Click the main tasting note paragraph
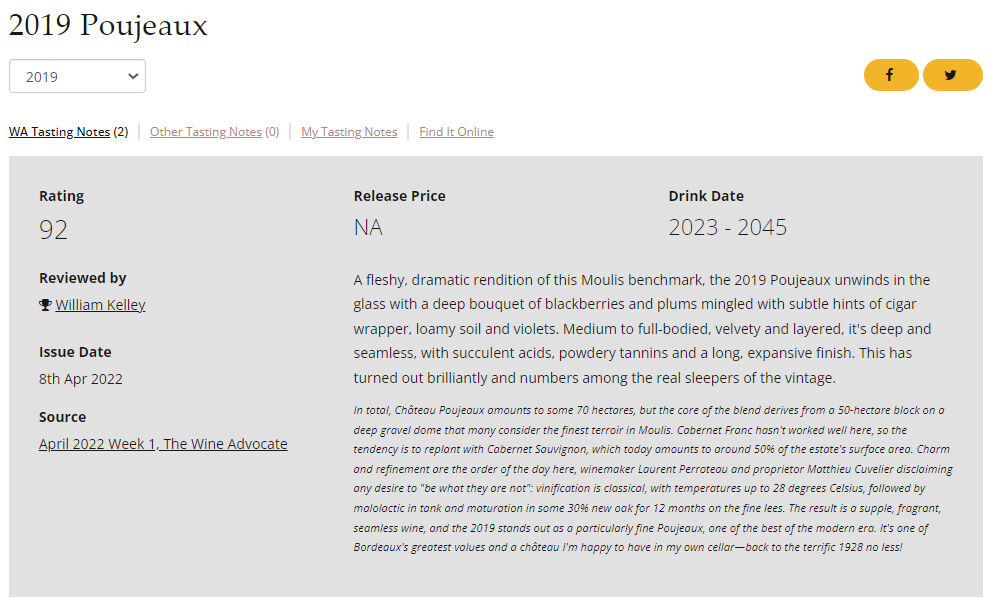The width and height of the screenshot is (991, 610). [x=642, y=329]
